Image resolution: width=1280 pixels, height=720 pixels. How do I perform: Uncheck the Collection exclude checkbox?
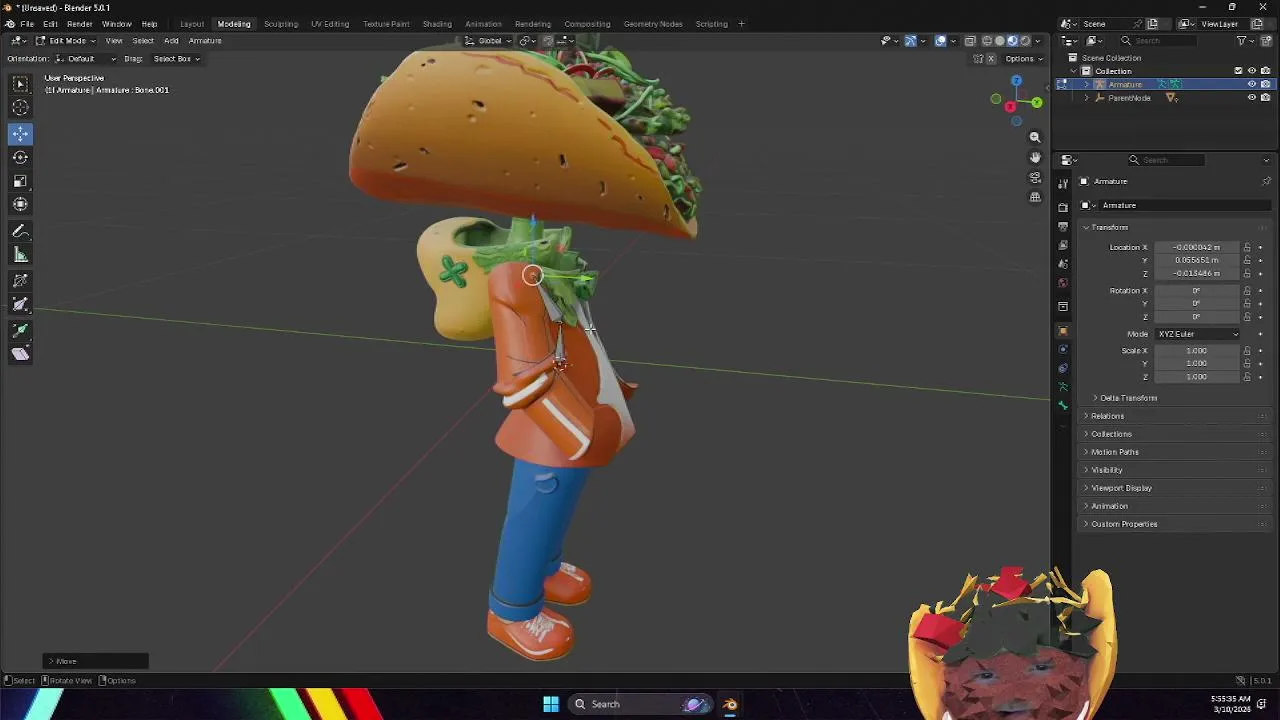coord(1238,71)
